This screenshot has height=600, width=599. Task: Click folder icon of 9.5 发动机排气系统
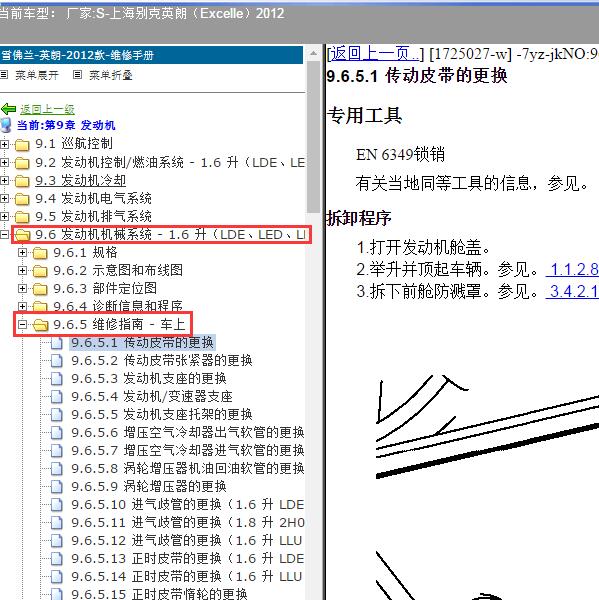tap(22, 217)
